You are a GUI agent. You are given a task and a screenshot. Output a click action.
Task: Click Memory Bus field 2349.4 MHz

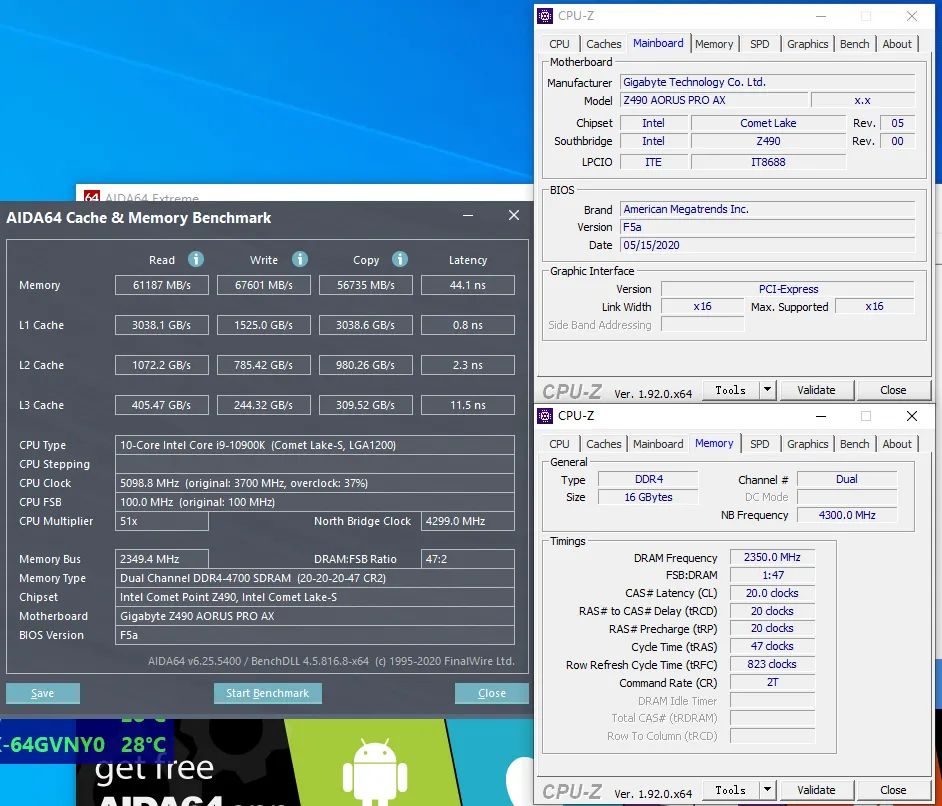pyautogui.click(x=162, y=559)
